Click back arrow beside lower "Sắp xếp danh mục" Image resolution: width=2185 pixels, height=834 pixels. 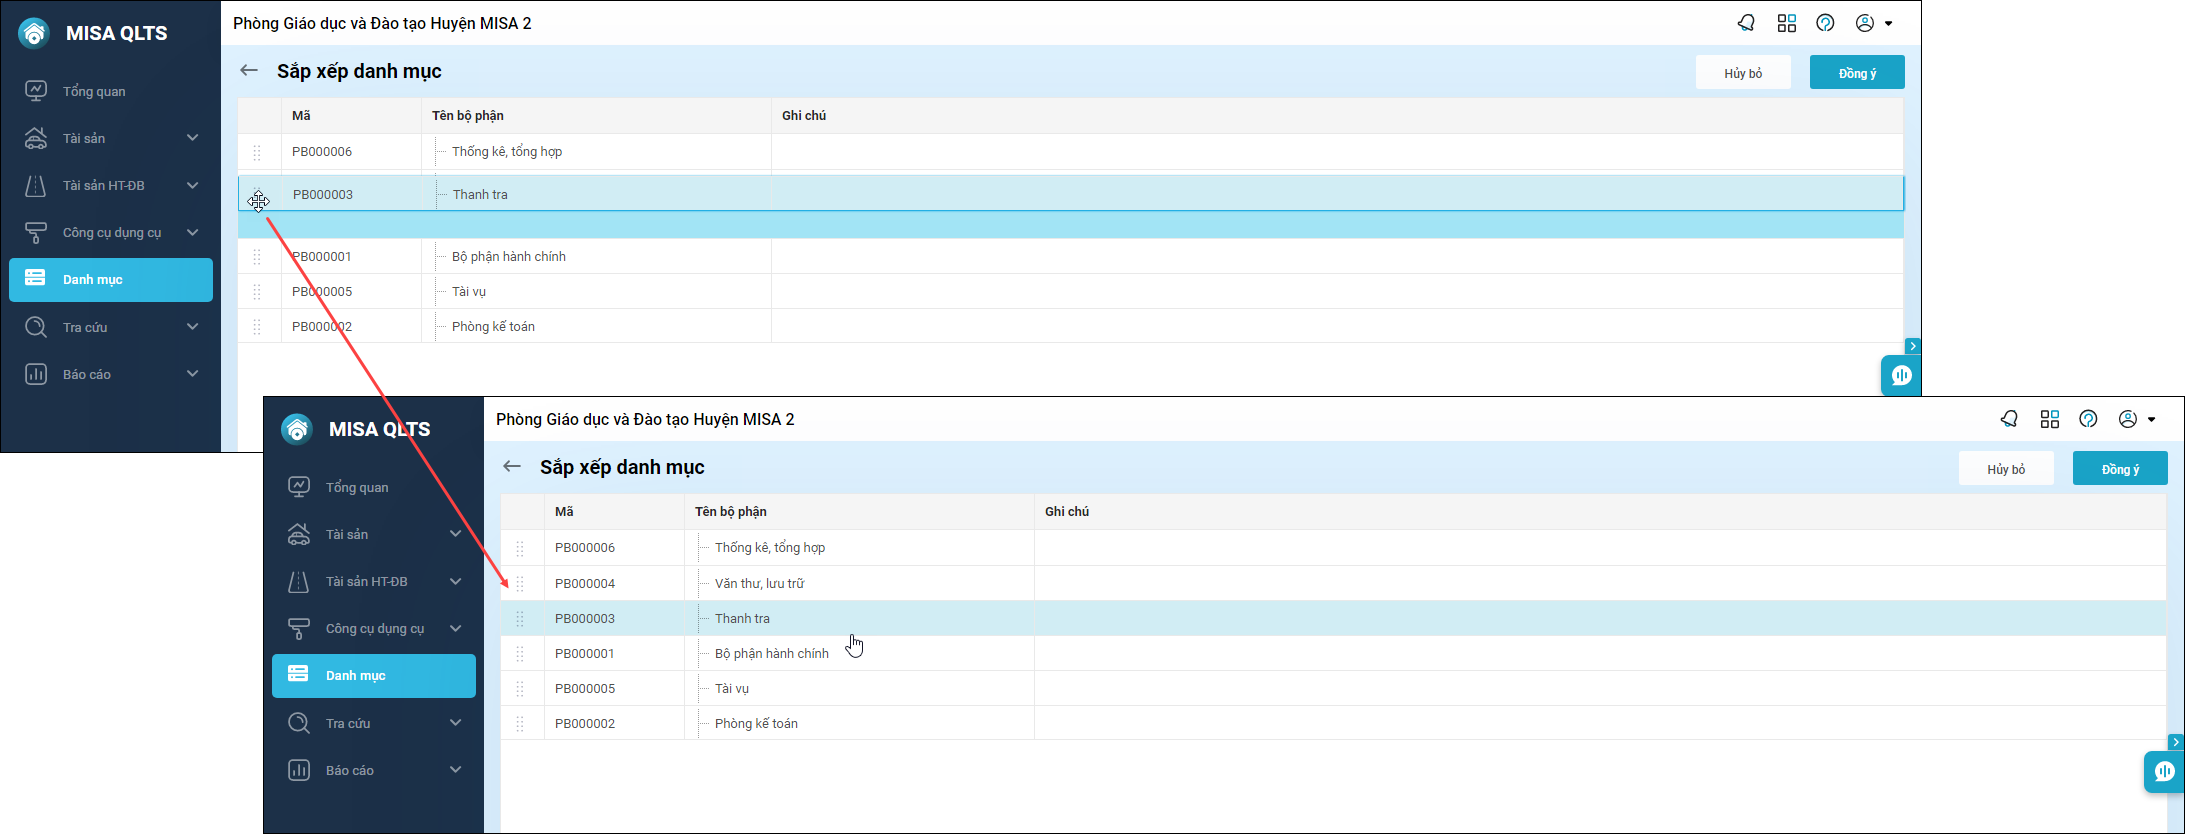(x=512, y=467)
